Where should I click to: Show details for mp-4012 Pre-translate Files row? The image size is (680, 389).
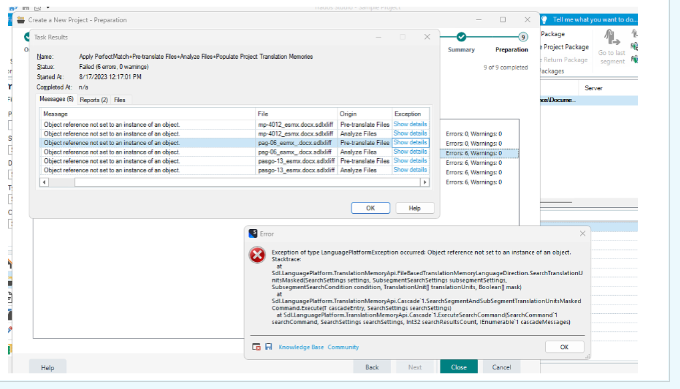pyautogui.click(x=410, y=124)
